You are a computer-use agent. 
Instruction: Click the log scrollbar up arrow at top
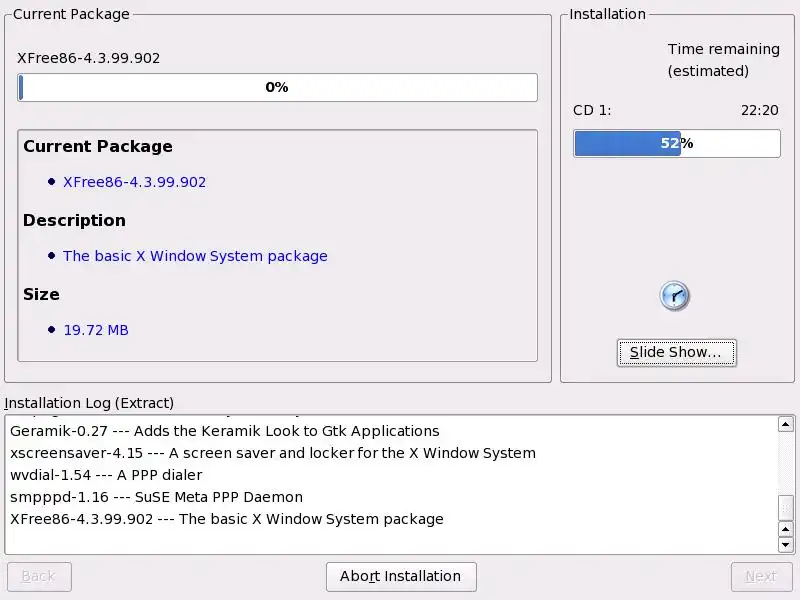point(785,424)
